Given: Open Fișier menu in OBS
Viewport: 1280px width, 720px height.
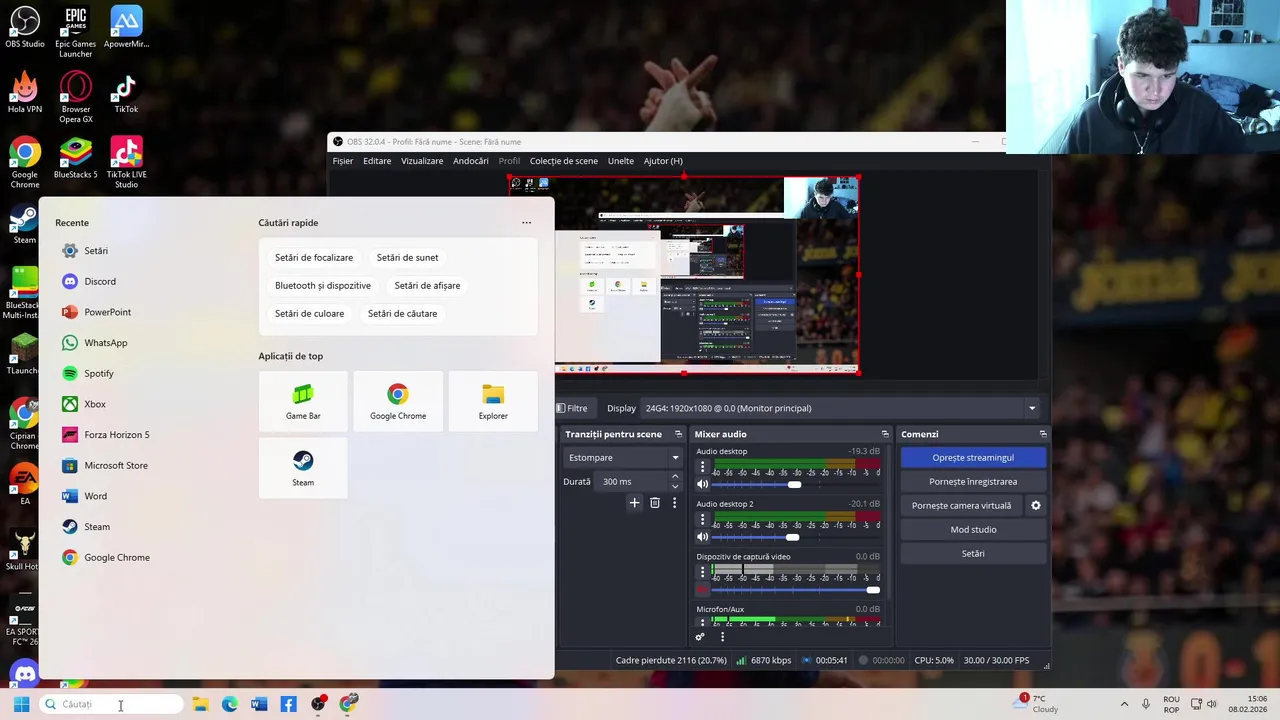Looking at the screenshot, I should coord(343,161).
